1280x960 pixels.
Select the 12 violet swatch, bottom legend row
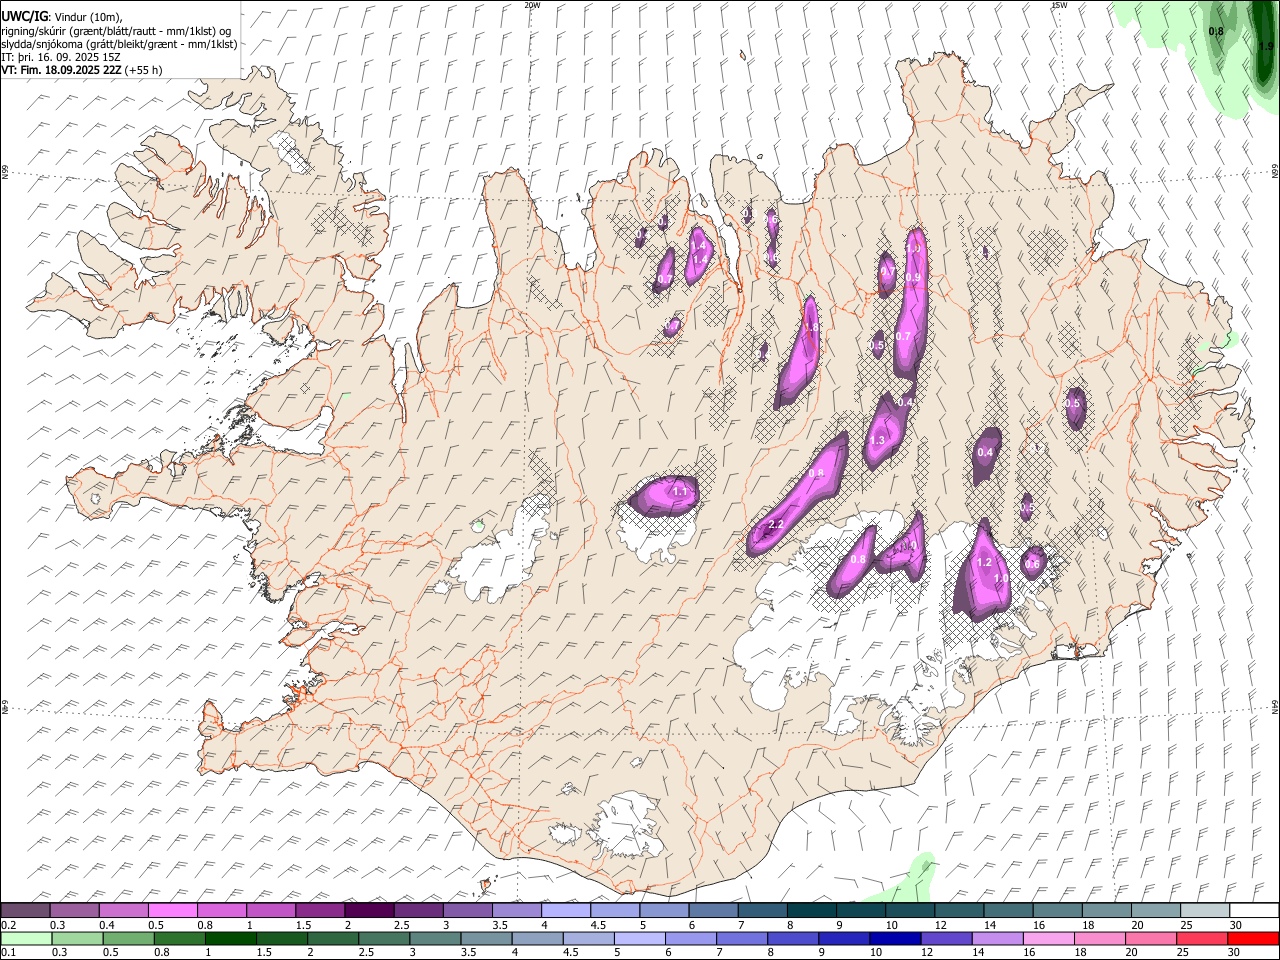(x=946, y=938)
